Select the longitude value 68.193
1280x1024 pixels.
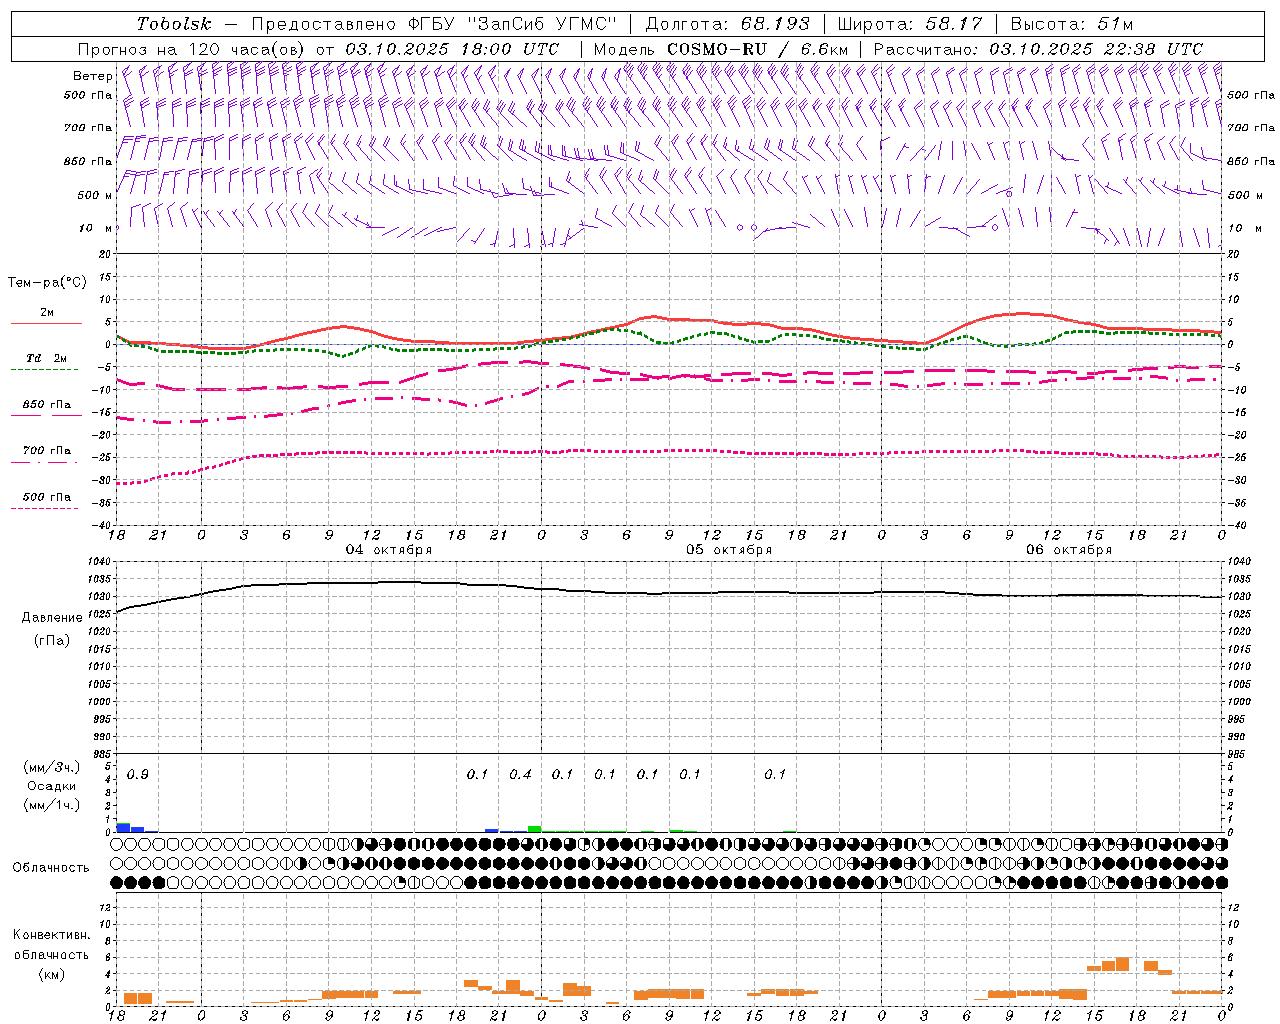[773, 24]
